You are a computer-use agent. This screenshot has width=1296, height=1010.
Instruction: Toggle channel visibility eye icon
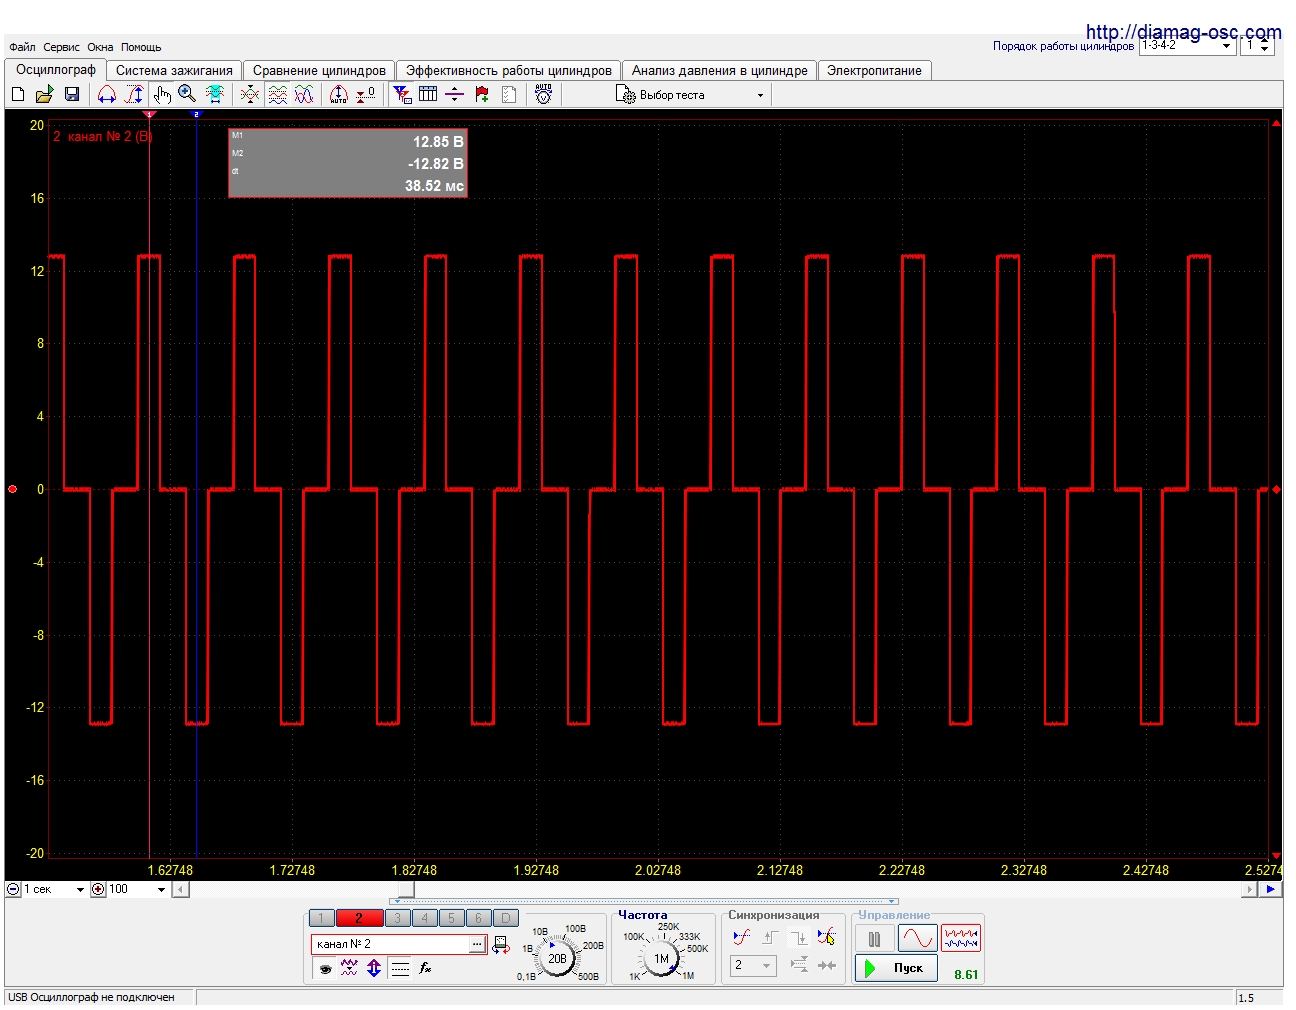[x=325, y=968]
